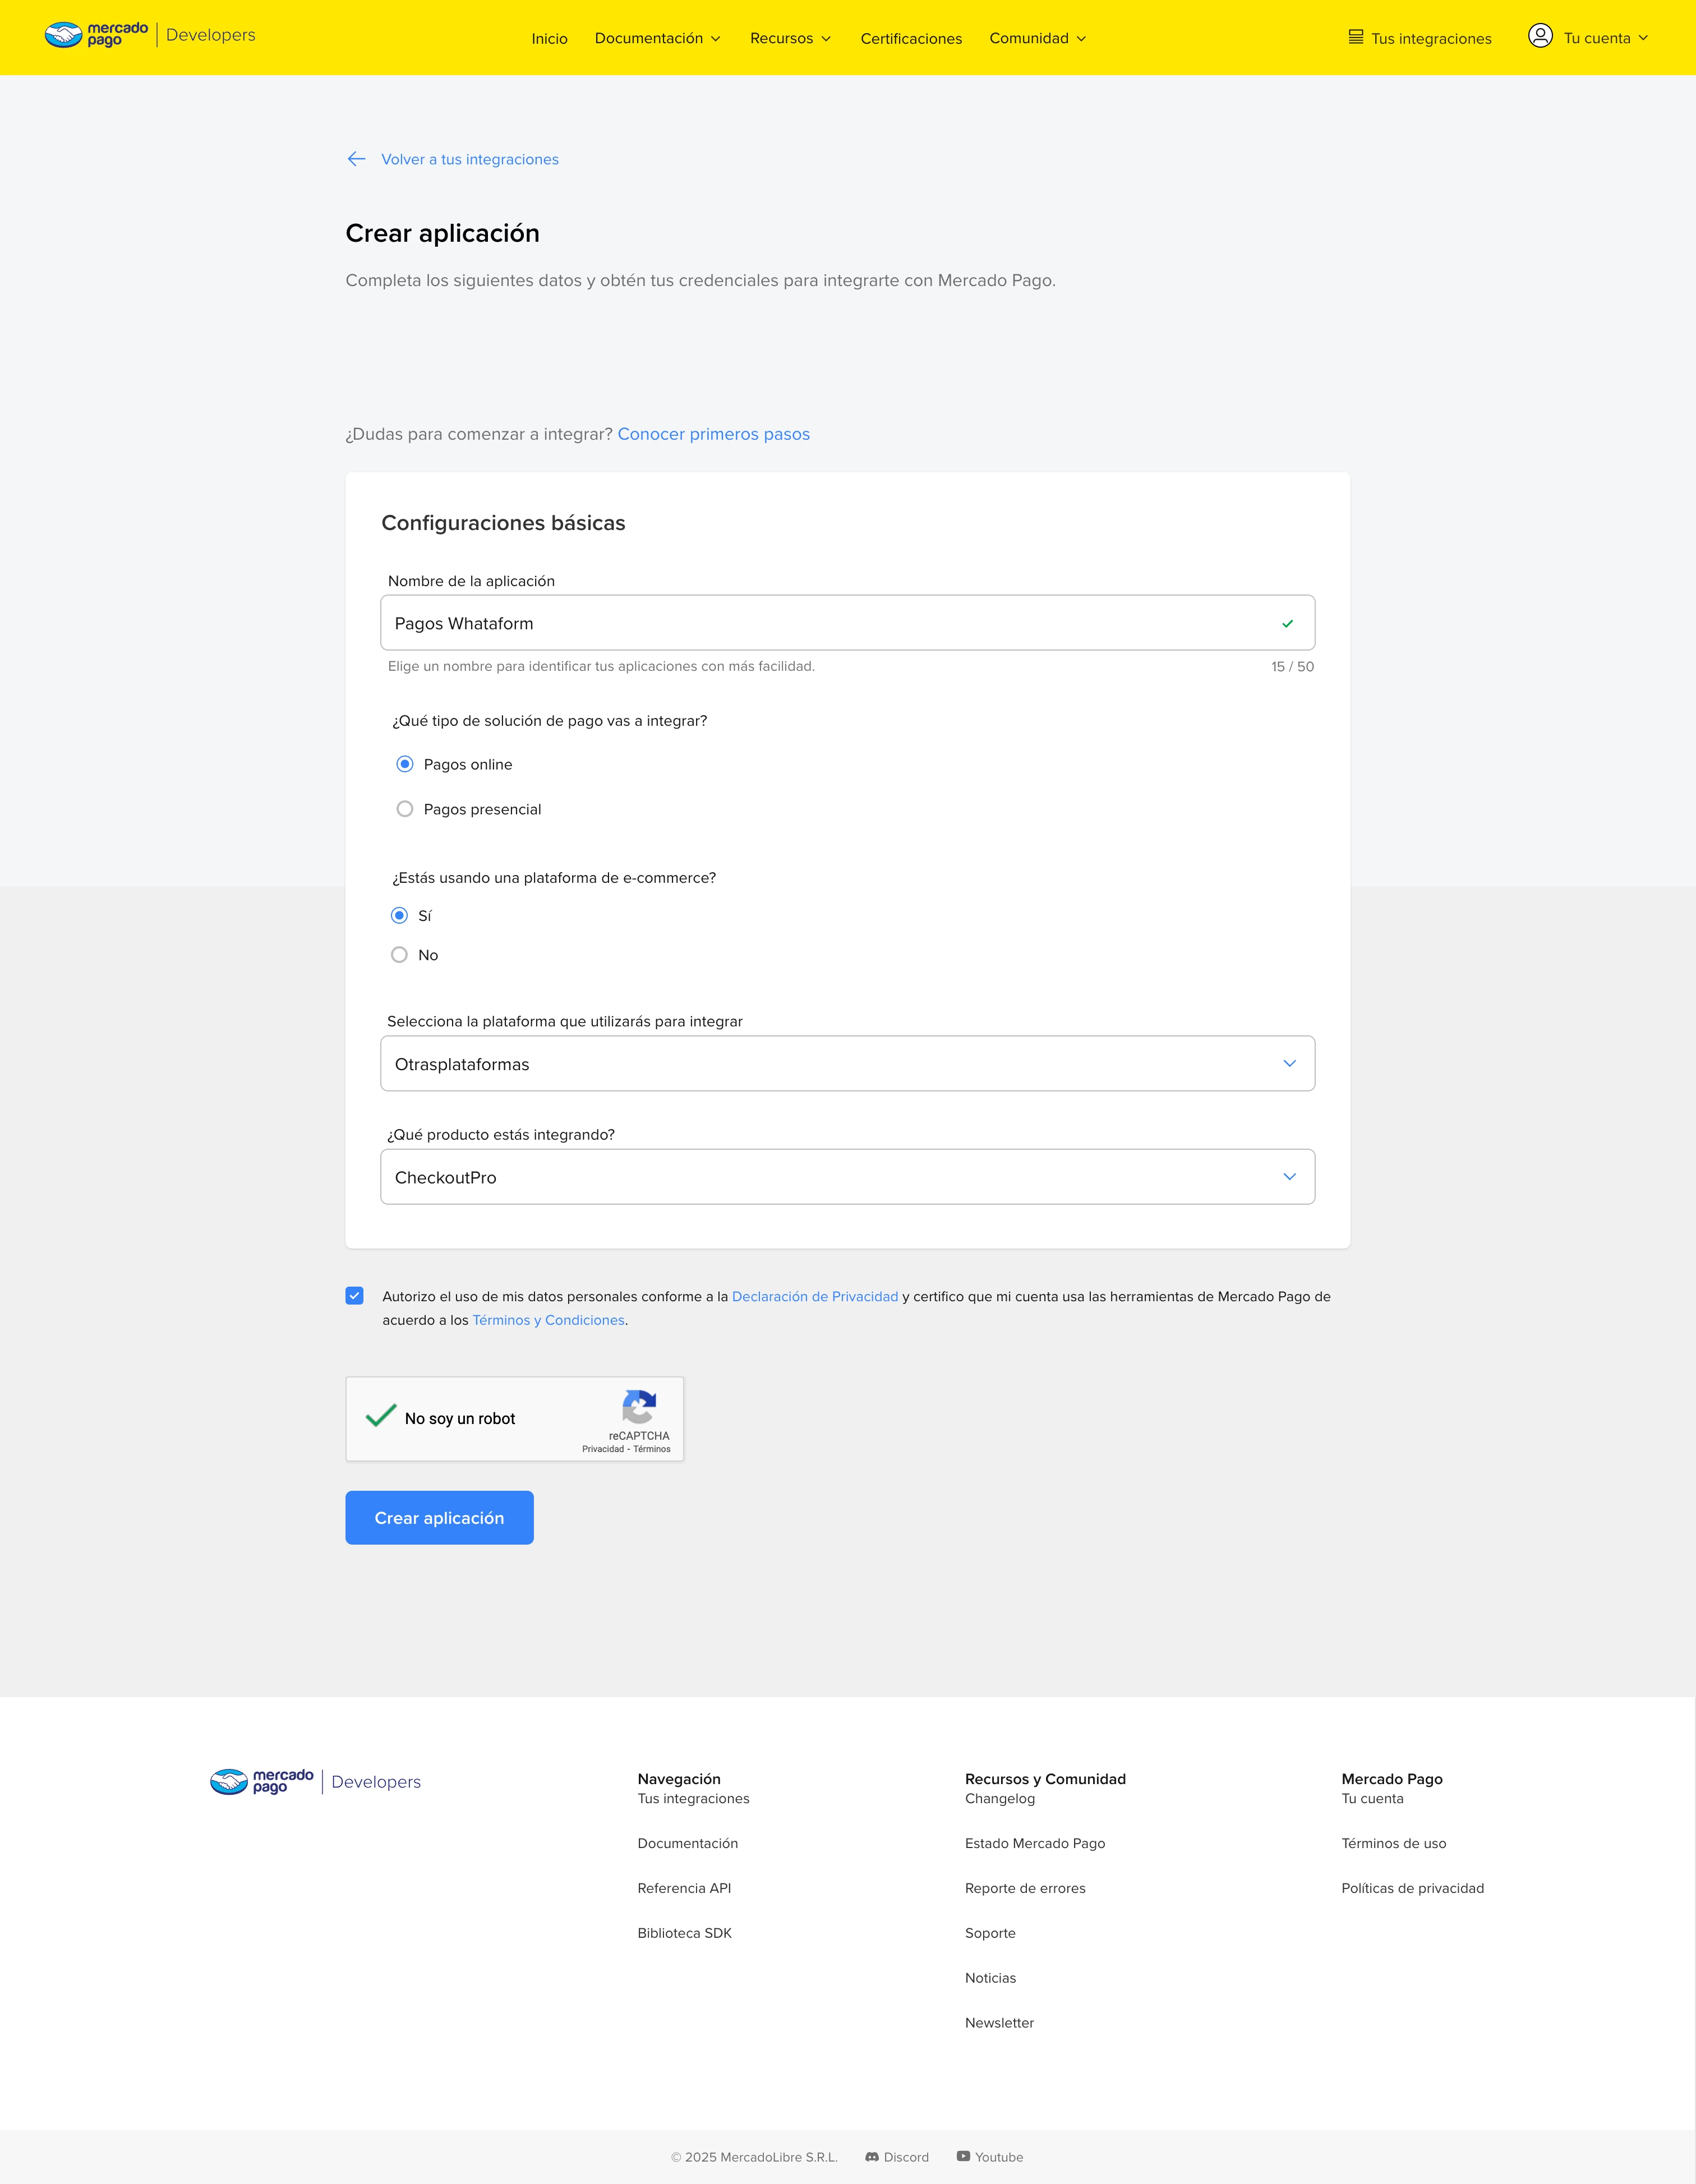Open the platform selection dropdown

[x=847, y=1063]
